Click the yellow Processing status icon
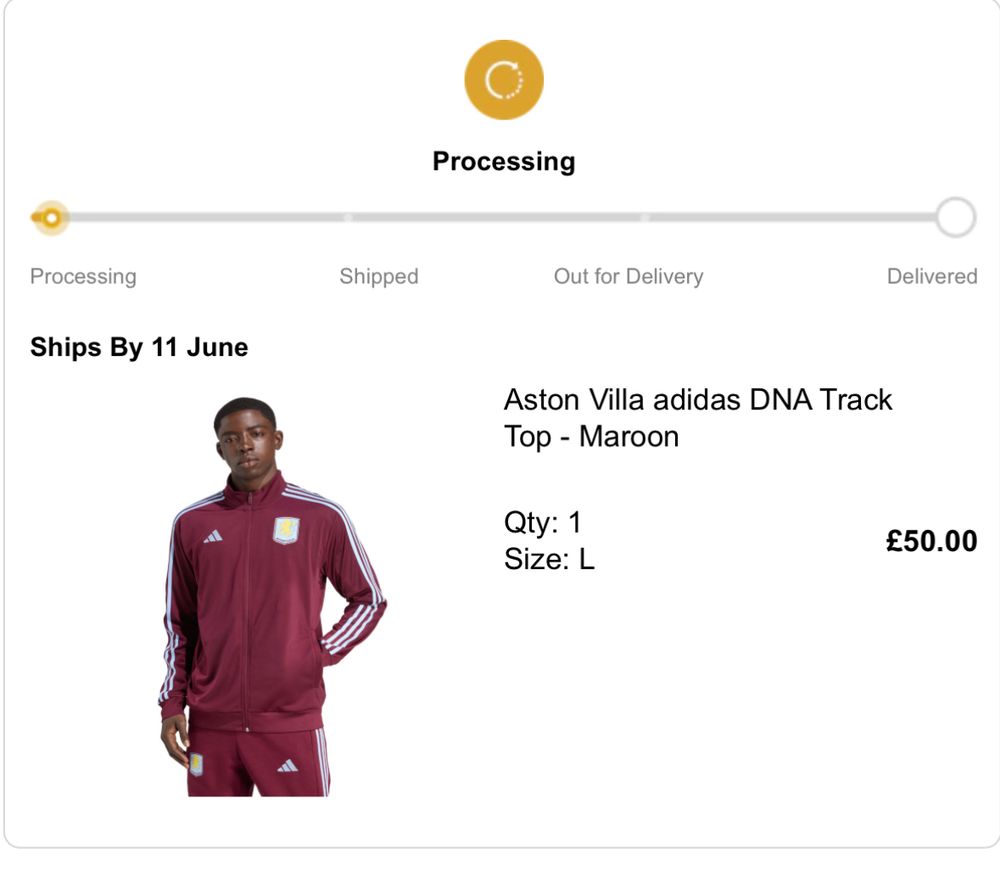Image resolution: width=1000 pixels, height=870 pixels. tap(504, 80)
